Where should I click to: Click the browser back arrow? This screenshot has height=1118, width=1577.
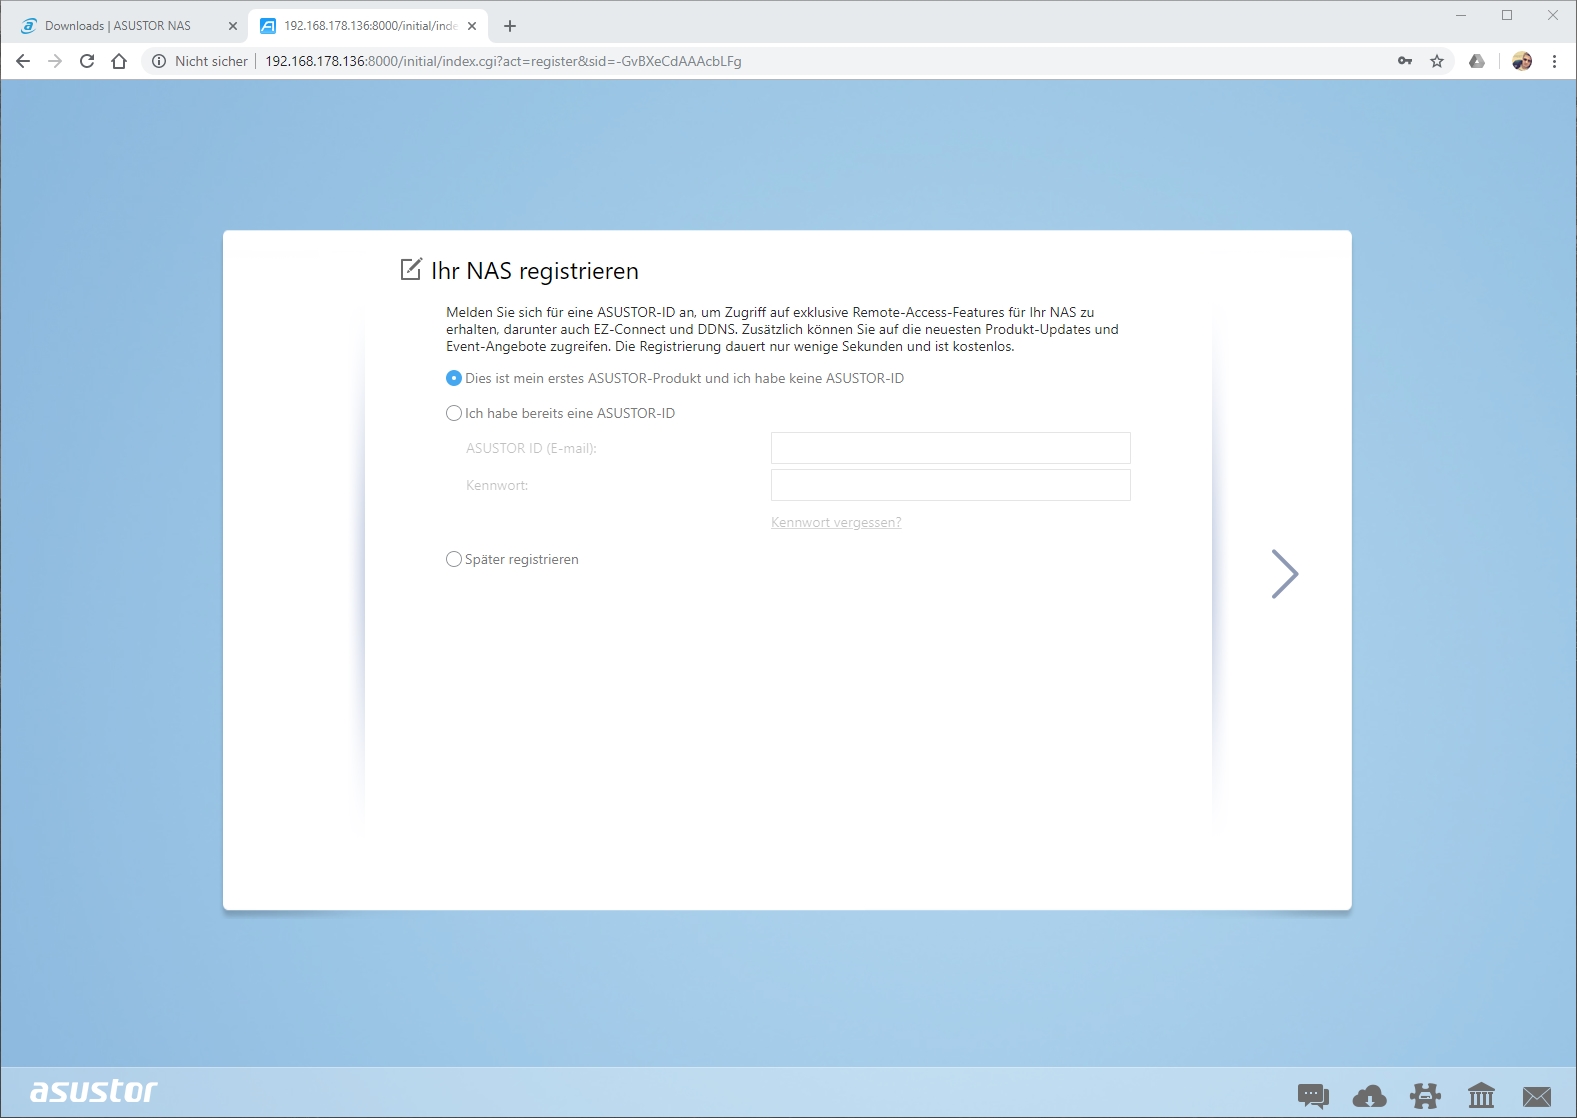click(x=23, y=61)
